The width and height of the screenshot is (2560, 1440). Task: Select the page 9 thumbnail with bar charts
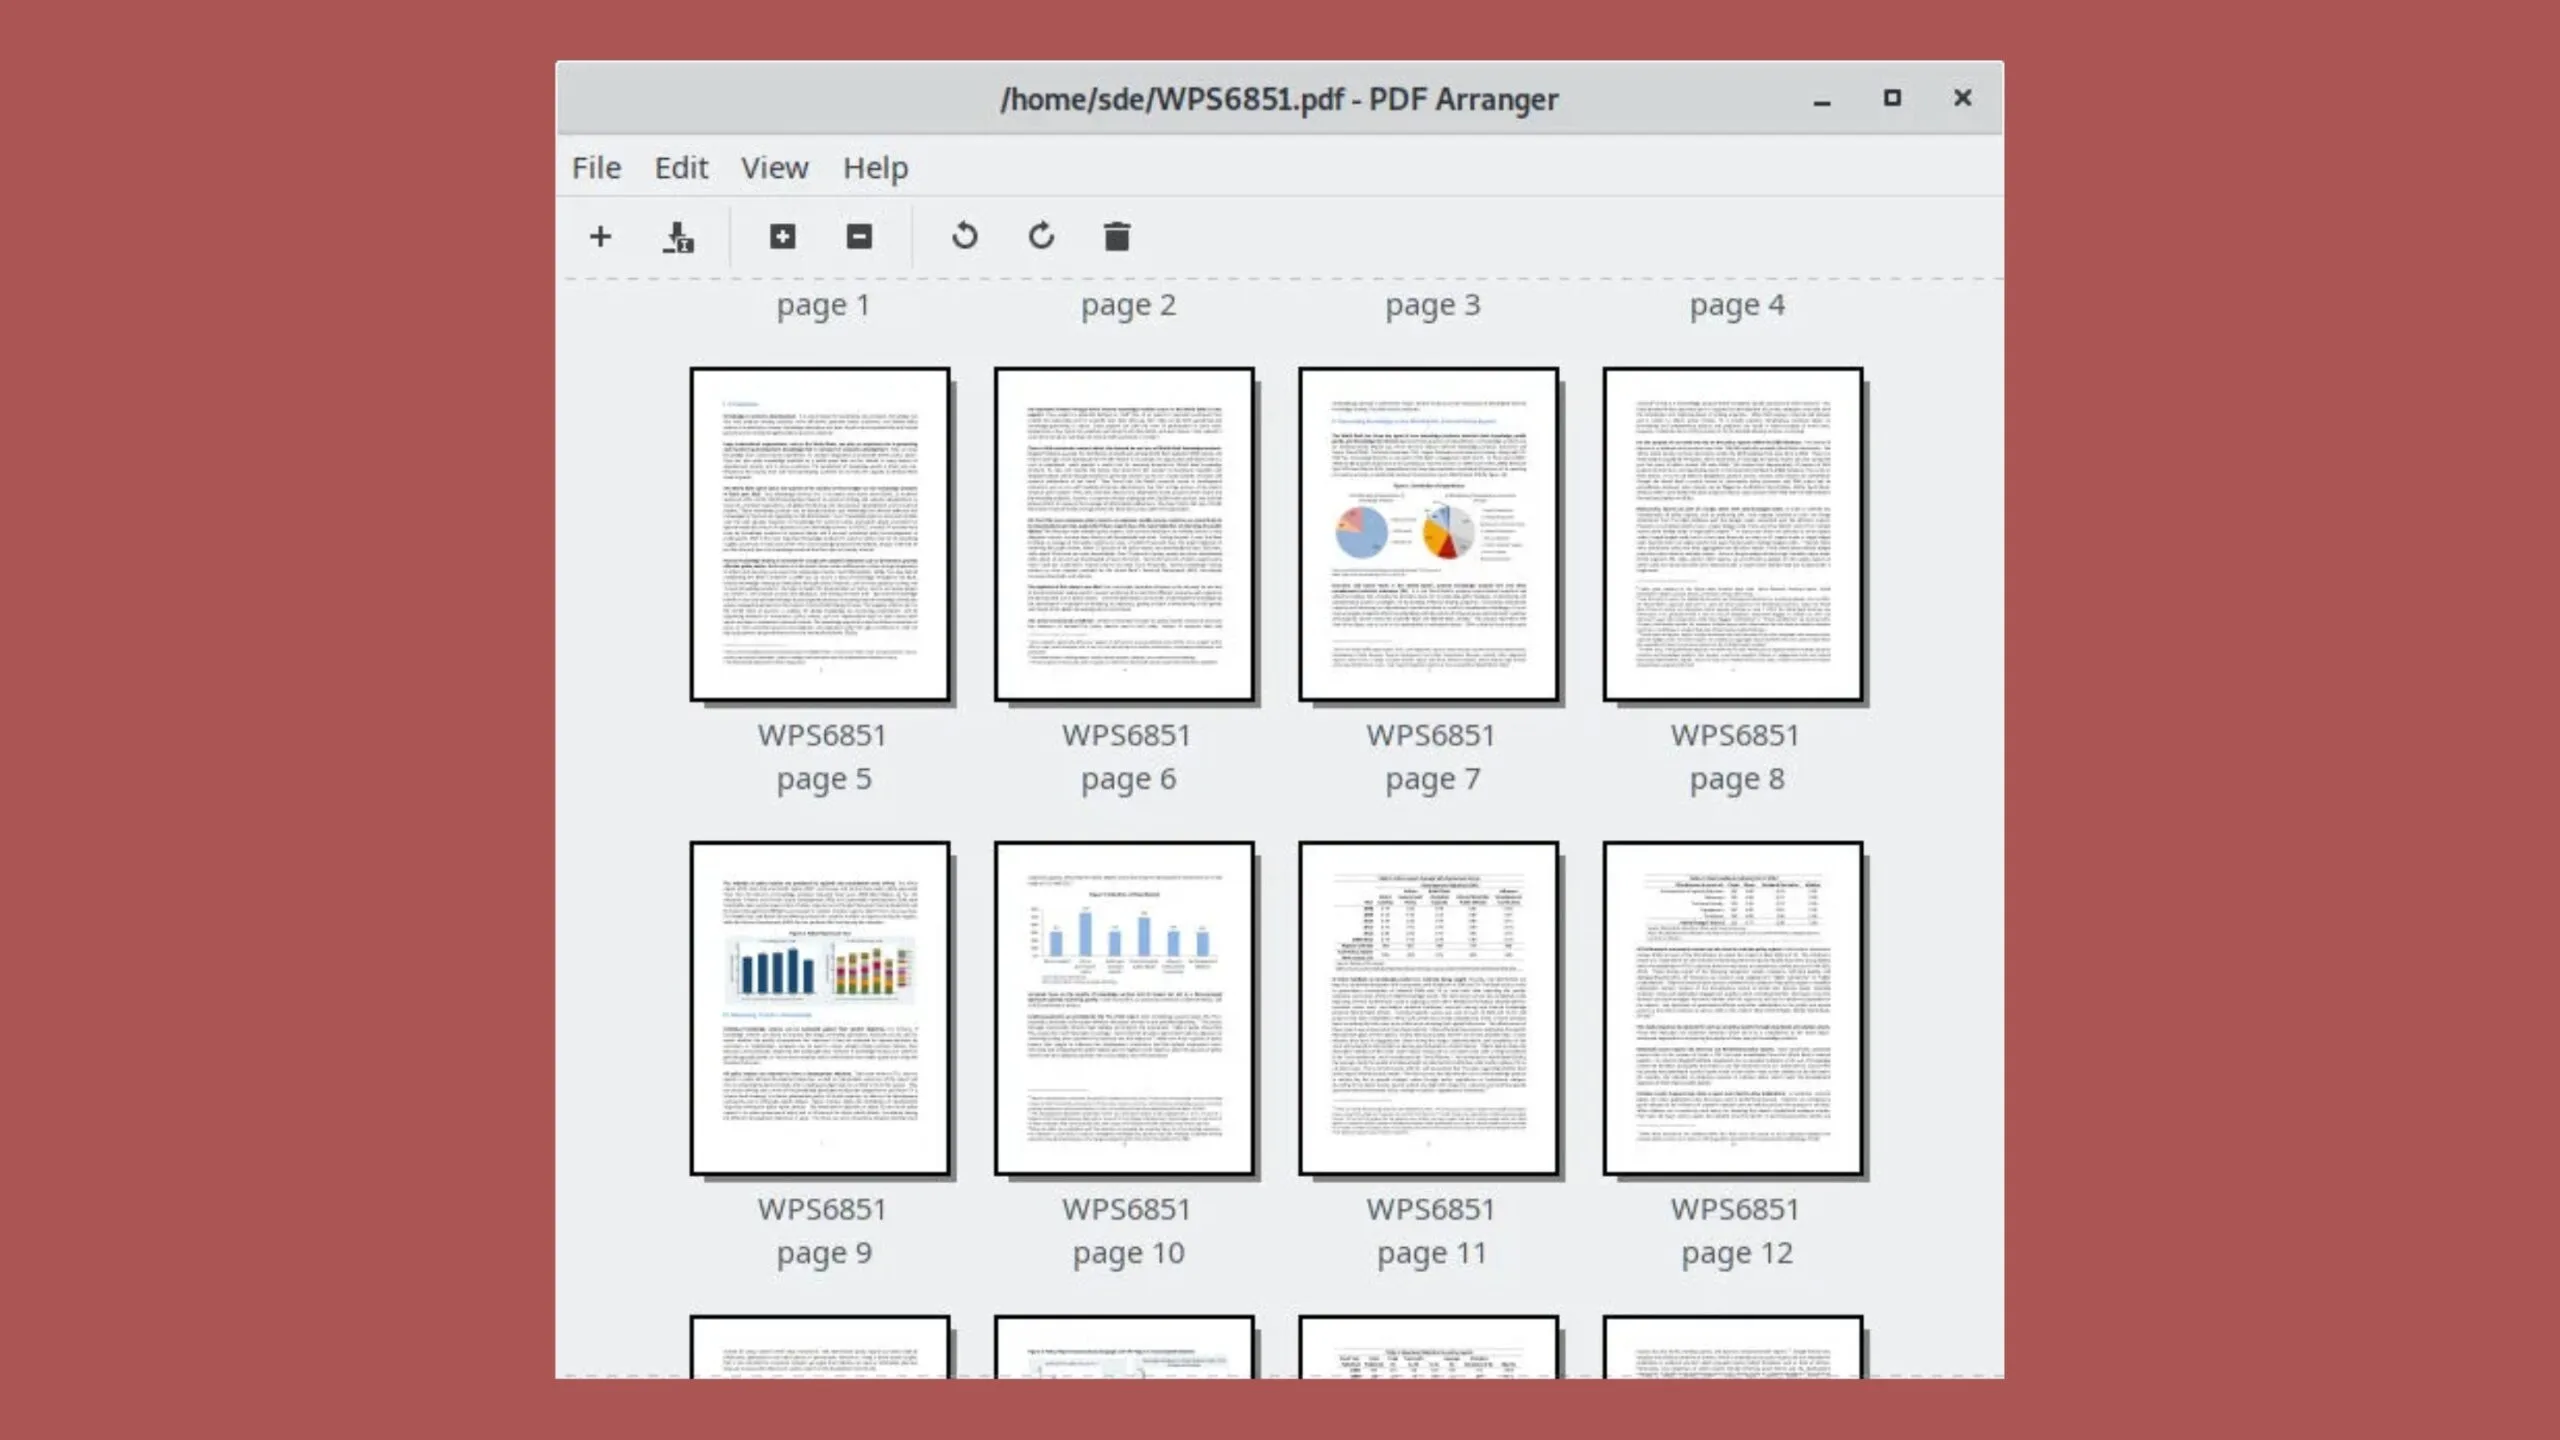820,1008
